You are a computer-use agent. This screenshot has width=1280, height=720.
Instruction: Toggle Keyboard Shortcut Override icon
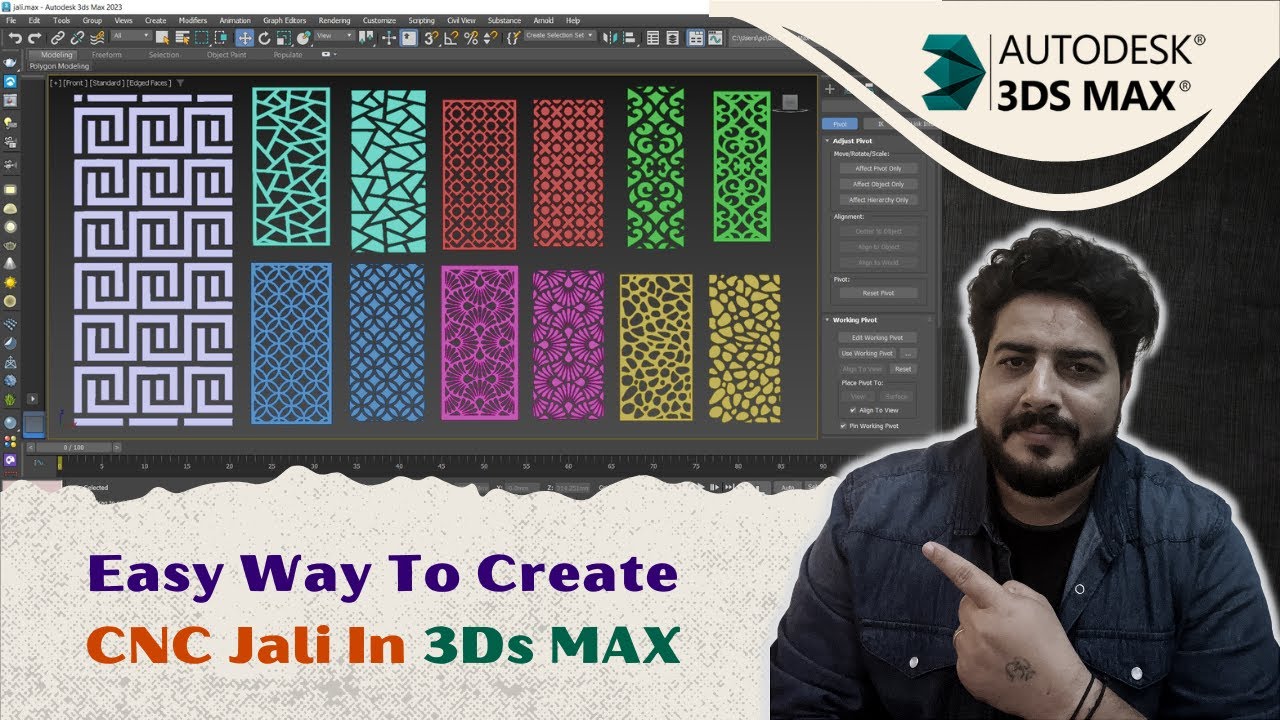coord(409,38)
